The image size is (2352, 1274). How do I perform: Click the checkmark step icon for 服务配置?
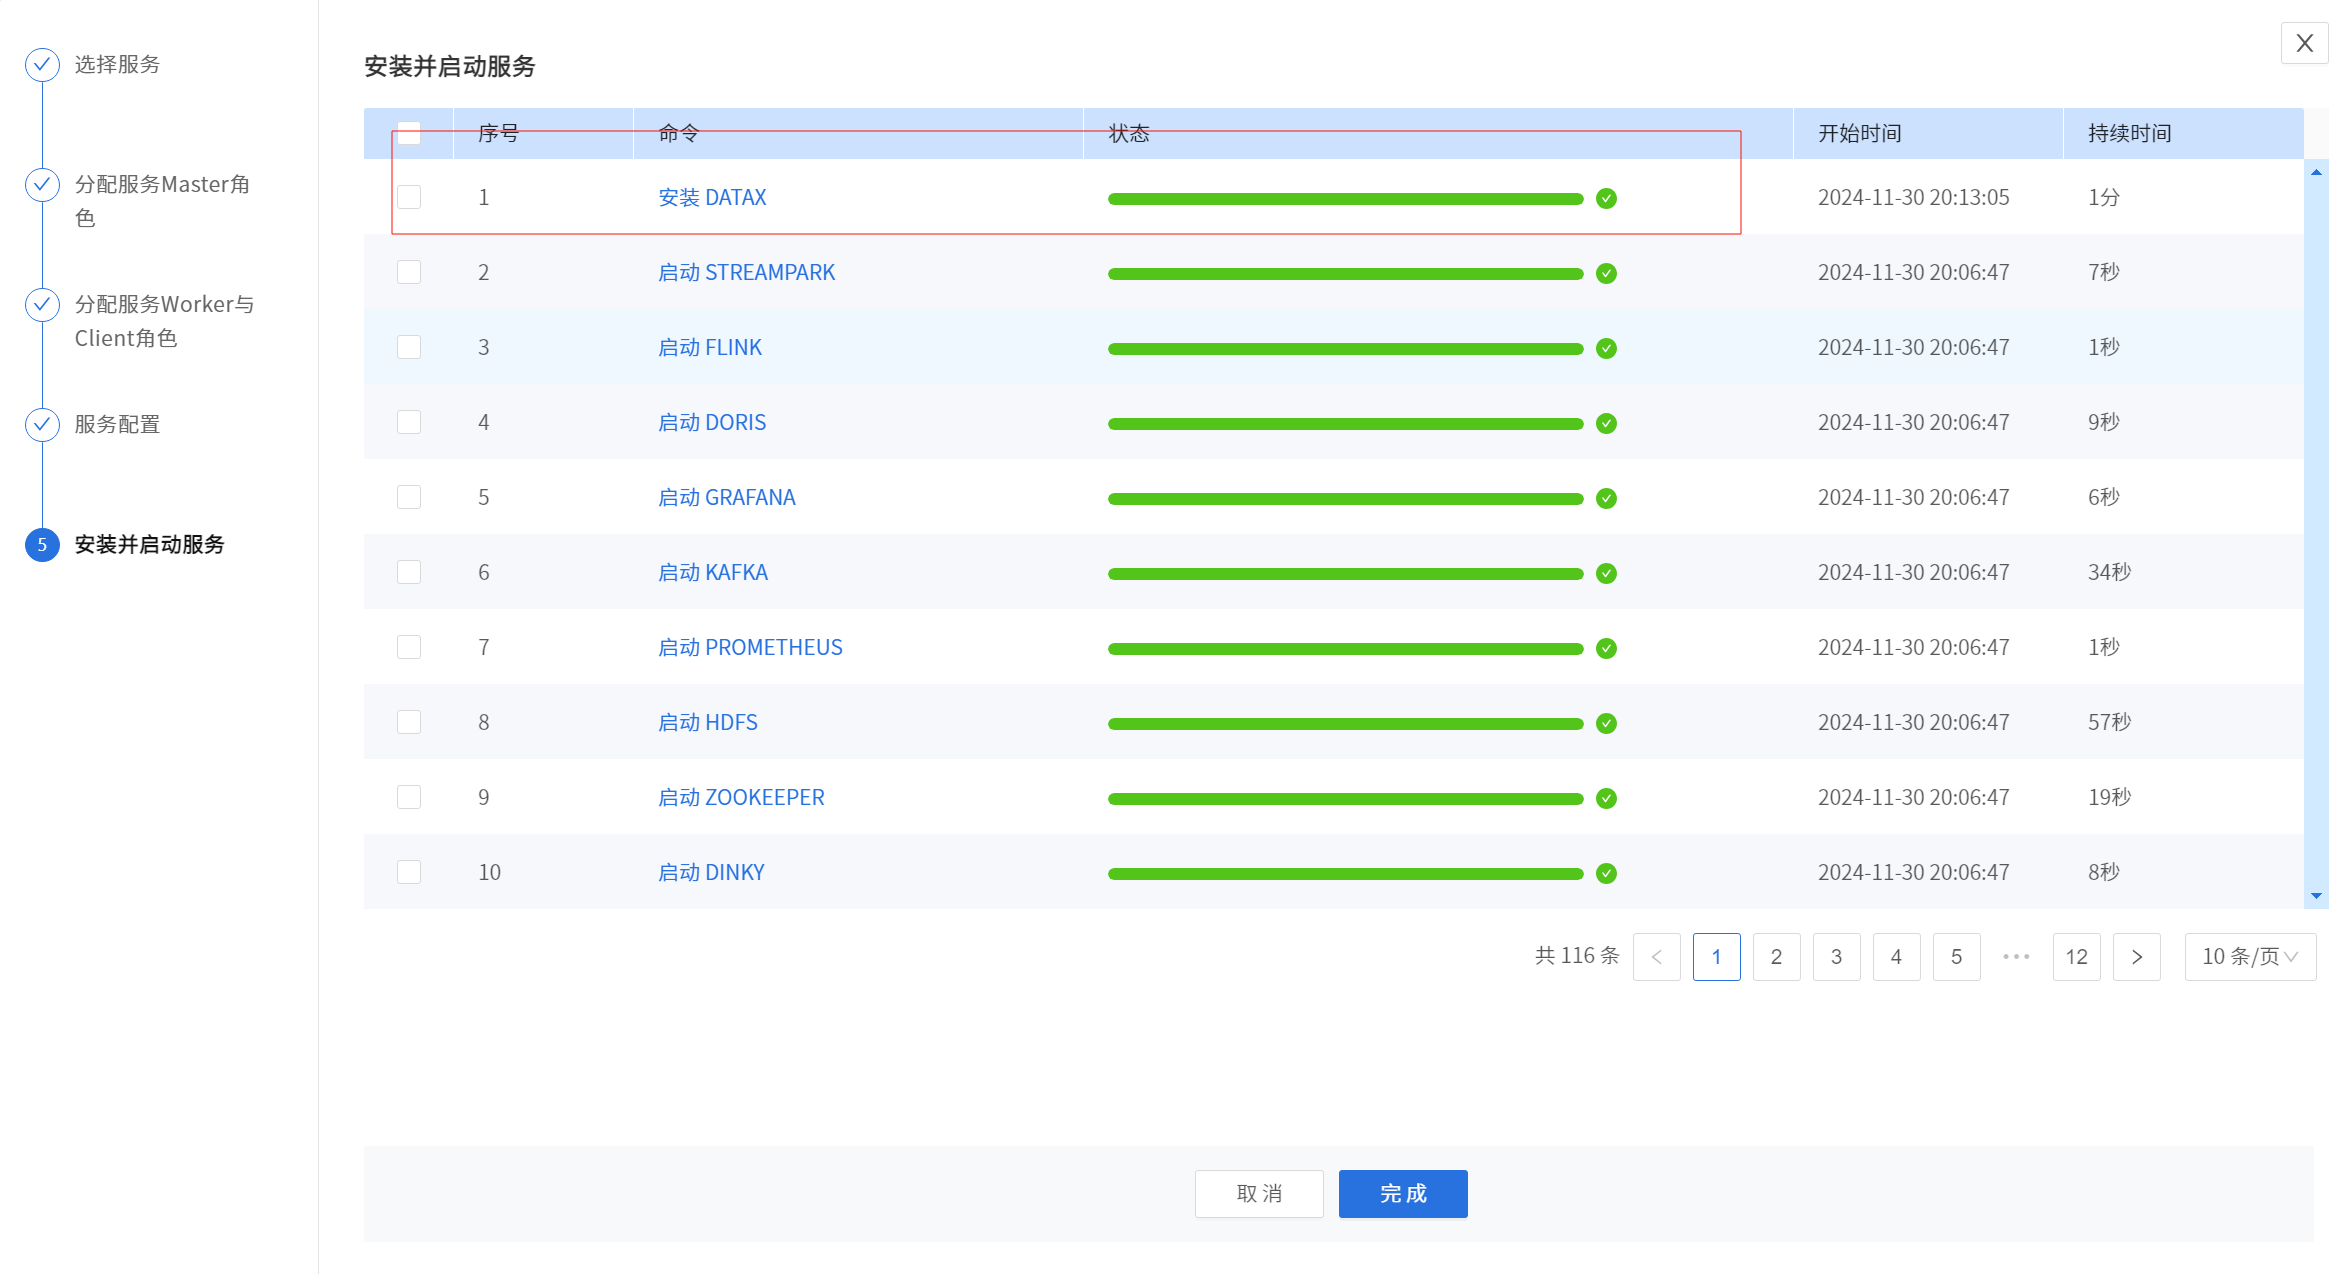(x=42, y=425)
